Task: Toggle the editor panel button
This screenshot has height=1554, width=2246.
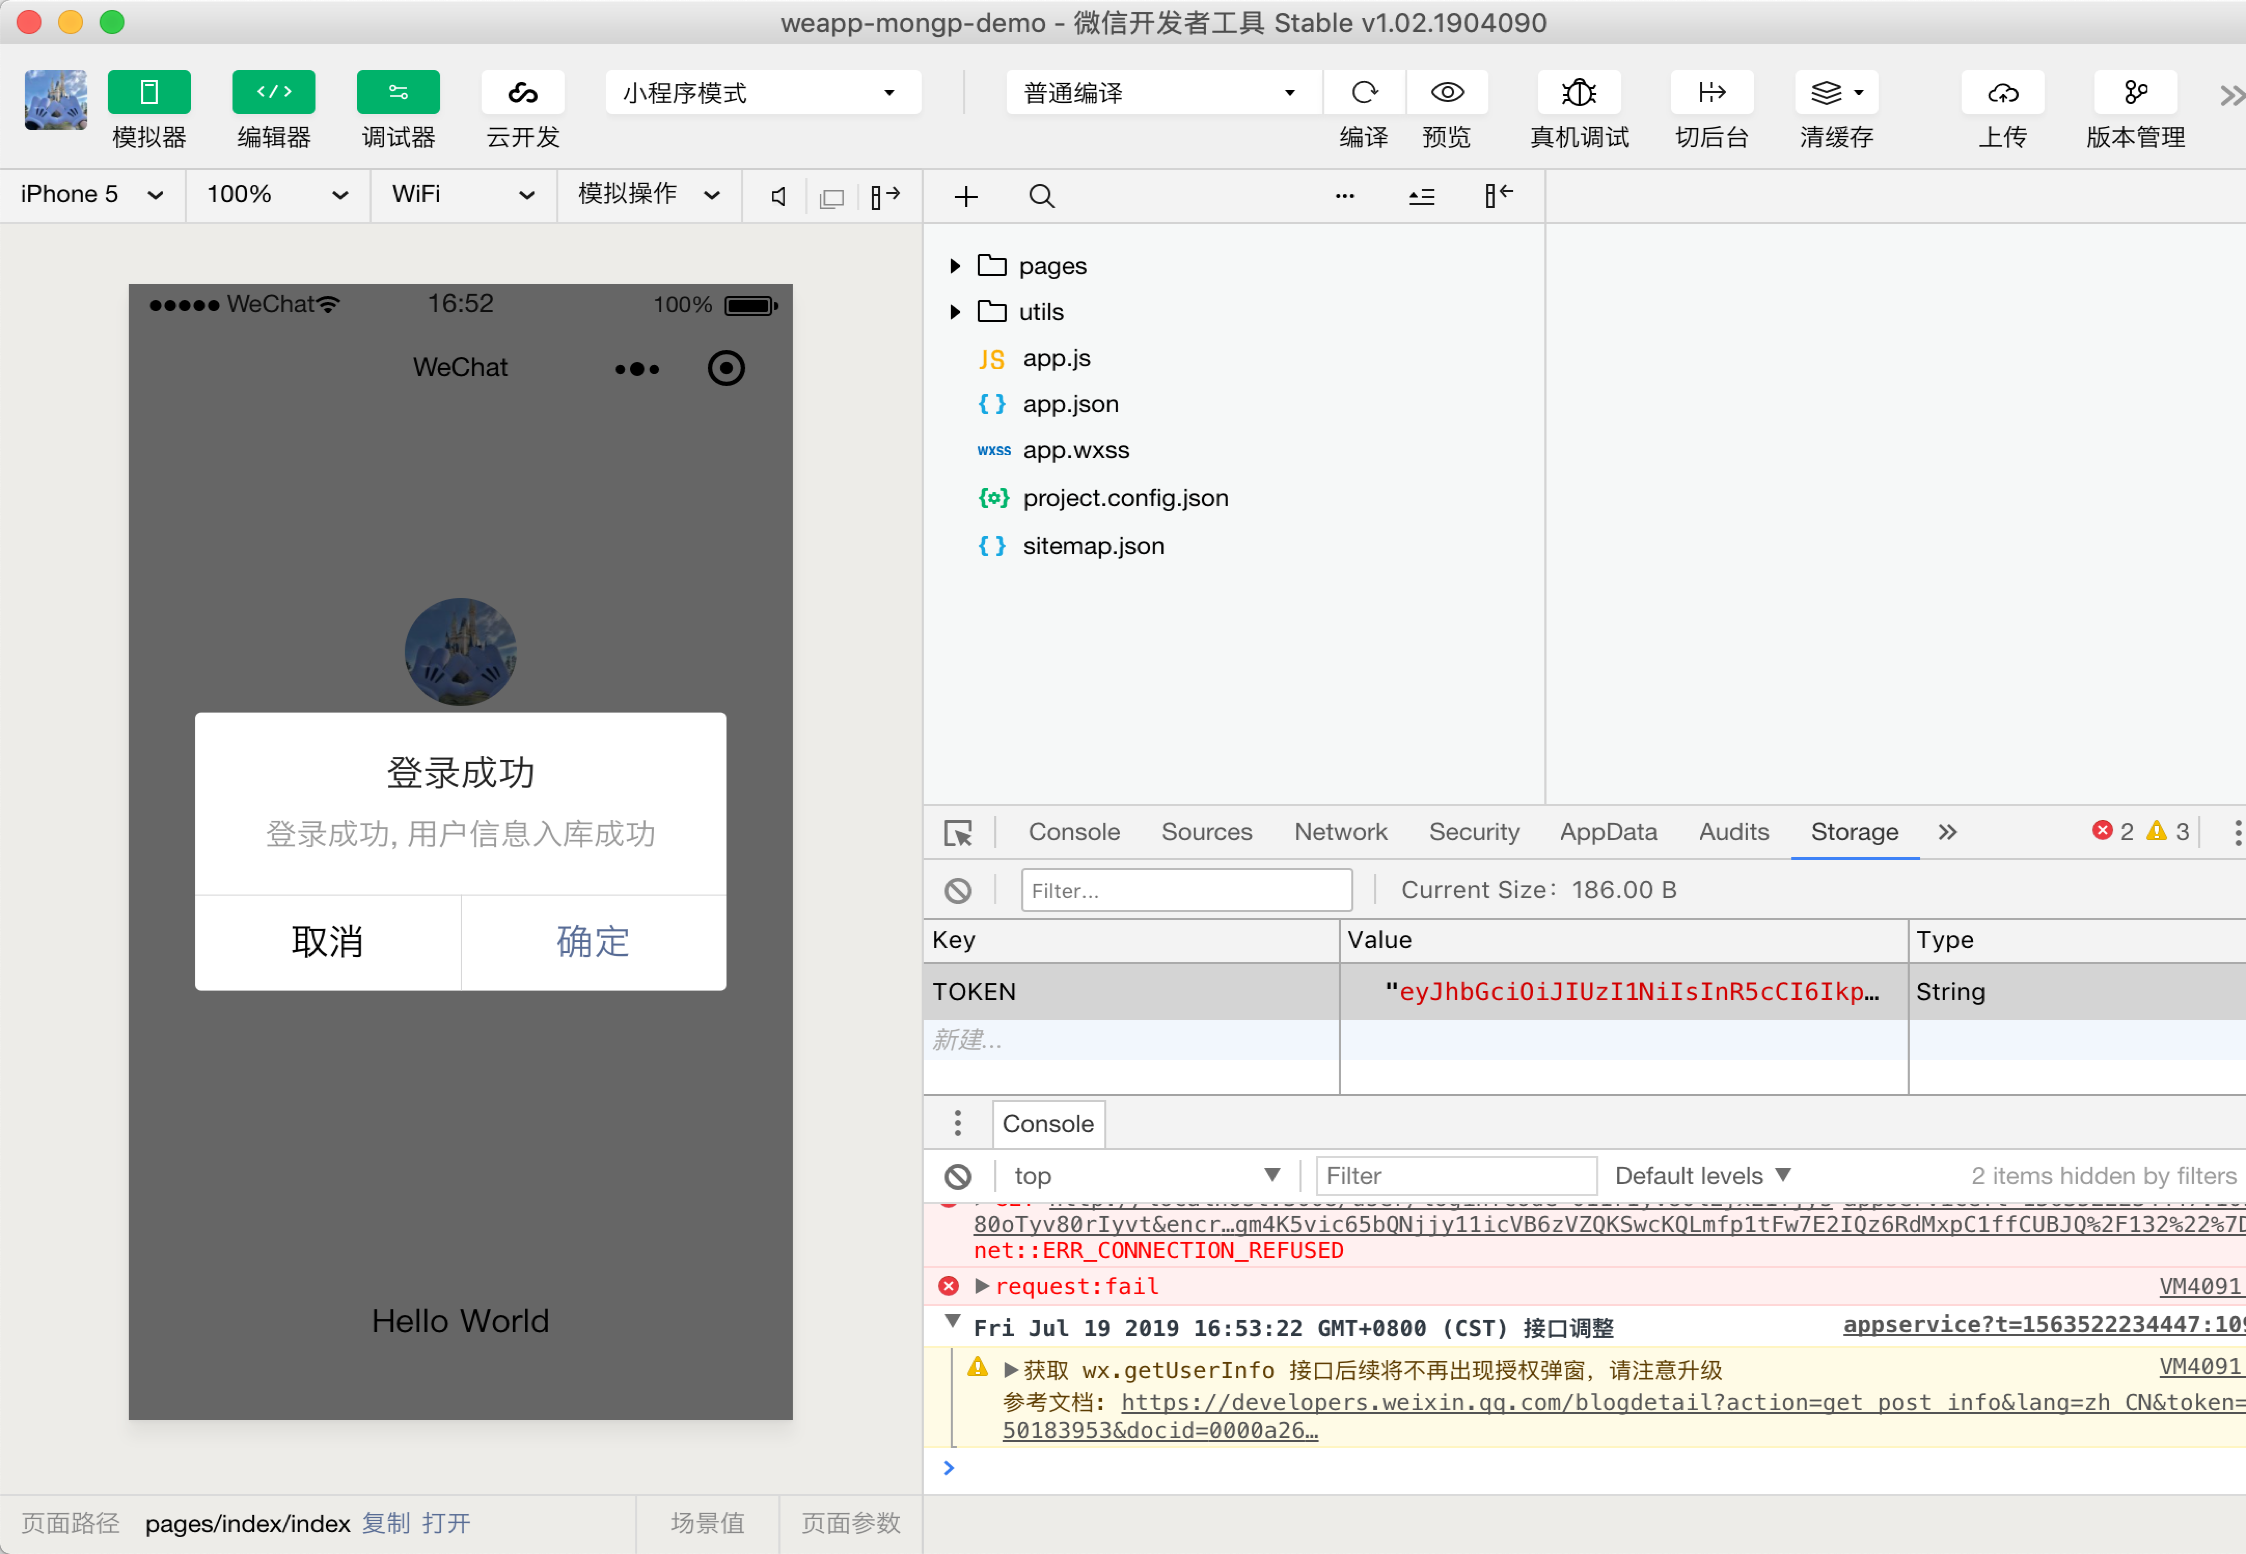Action: click(273, 93)
